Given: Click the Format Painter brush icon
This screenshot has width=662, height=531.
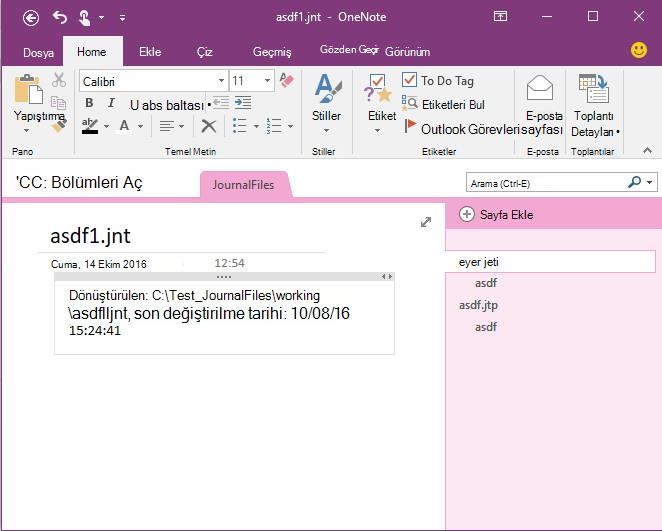Looking at the screenshot, I should 59,125.
